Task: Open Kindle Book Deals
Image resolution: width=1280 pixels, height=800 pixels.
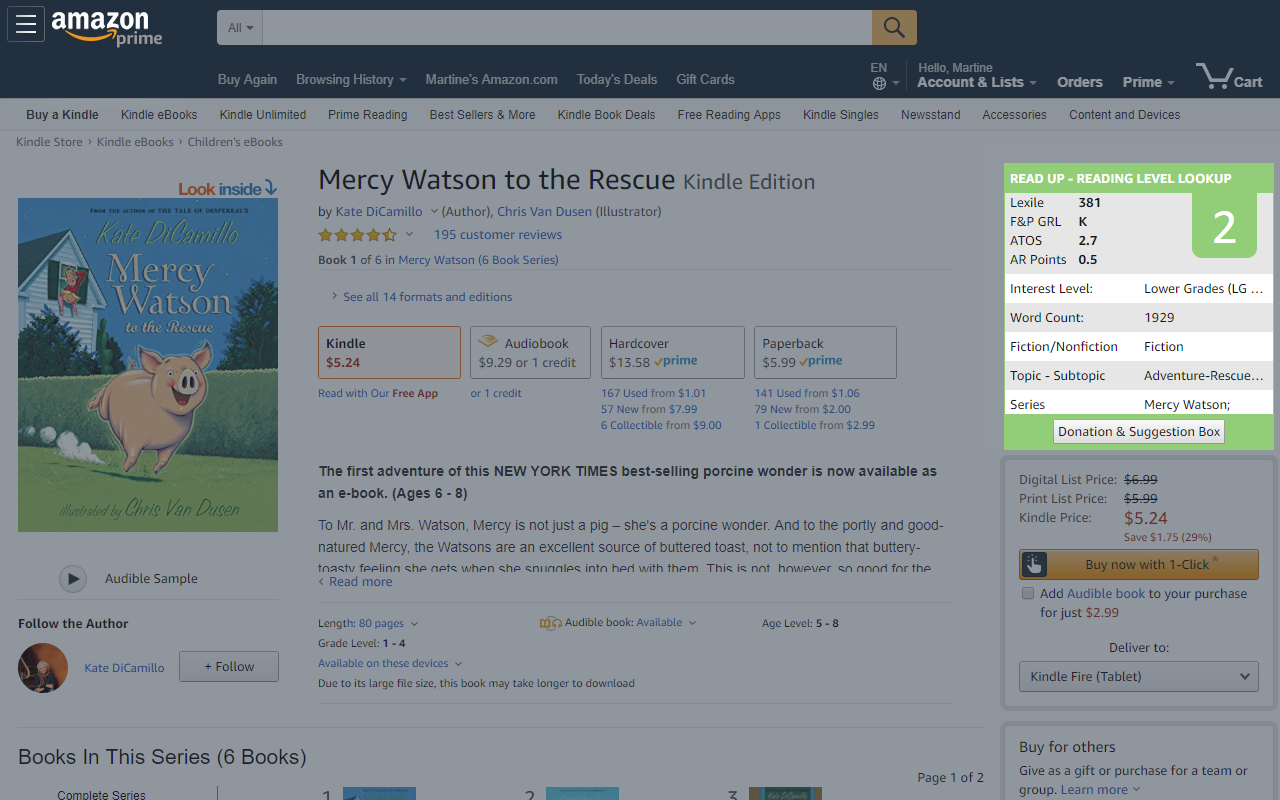Action: point(606,115)
